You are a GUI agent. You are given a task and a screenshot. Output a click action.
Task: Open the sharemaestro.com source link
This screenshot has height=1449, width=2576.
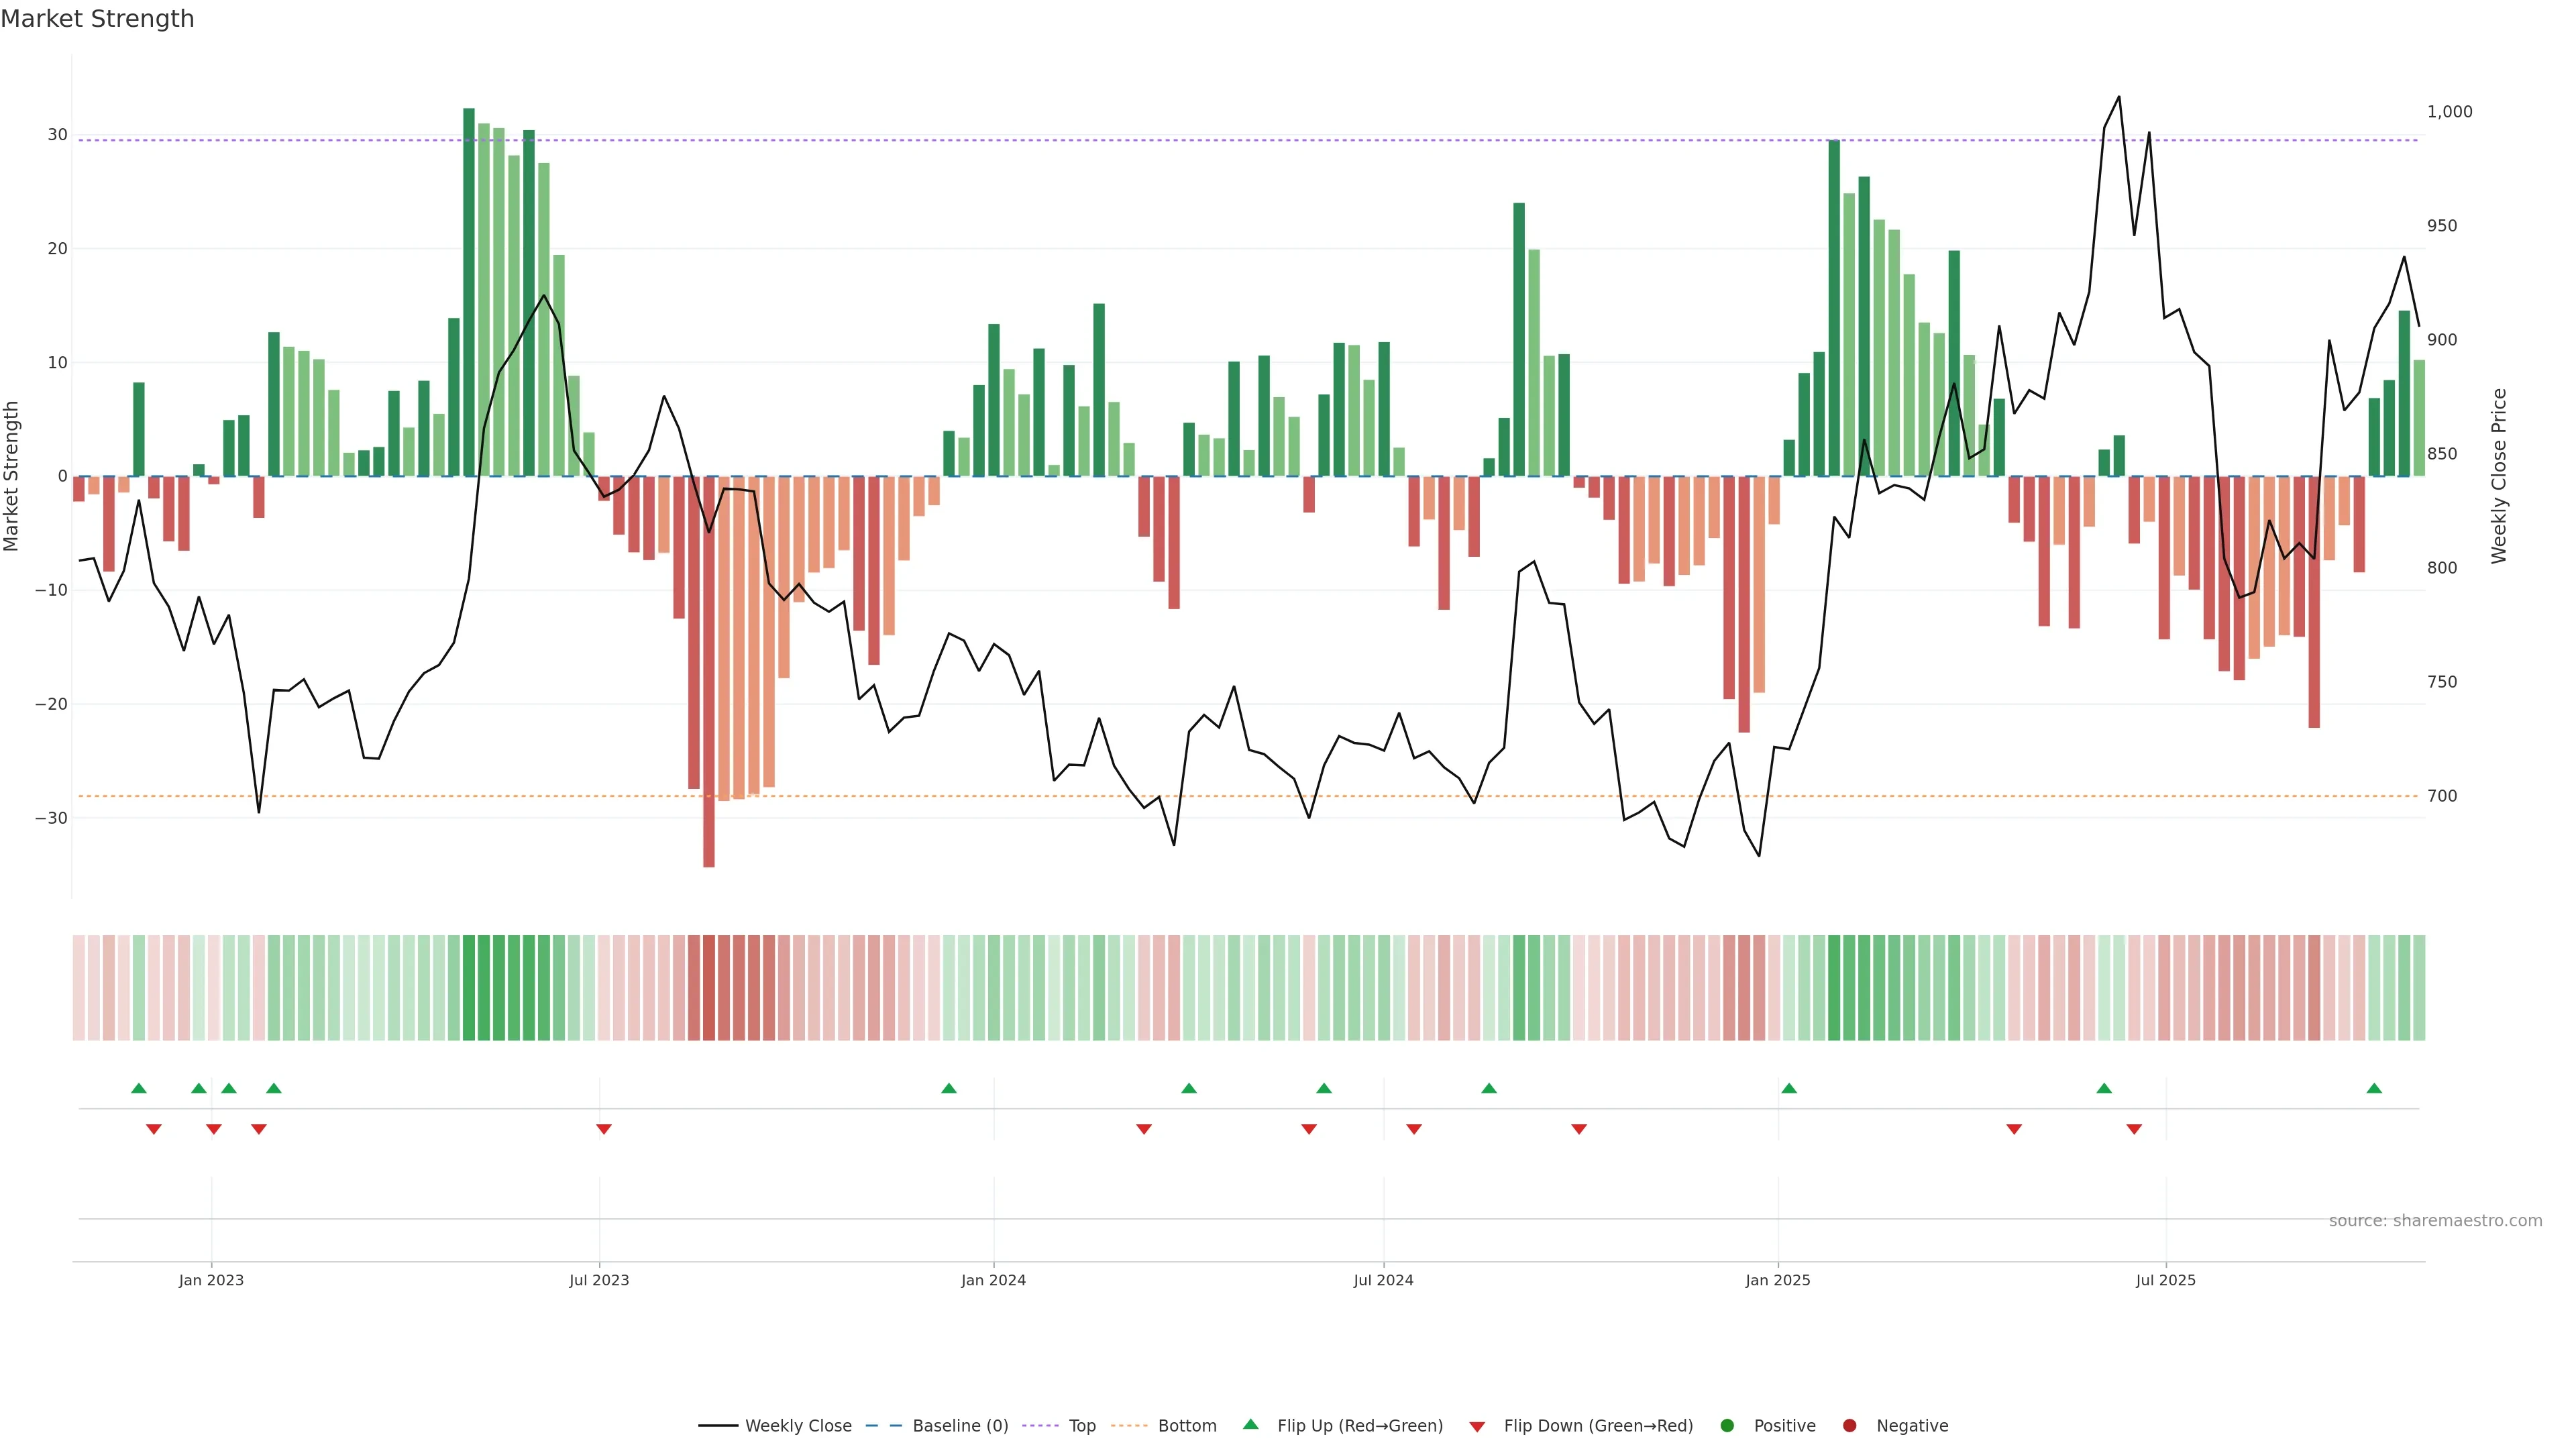coord(2435,1221)
